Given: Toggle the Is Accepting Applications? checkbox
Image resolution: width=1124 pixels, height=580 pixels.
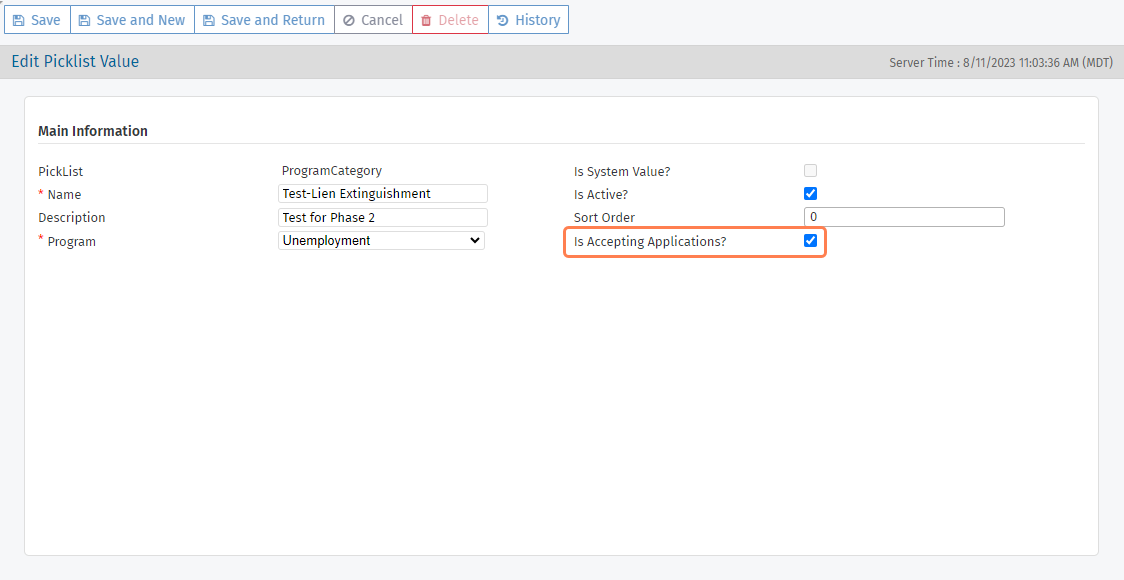Looking at the screenshot, I should click(x=811, y=241).
